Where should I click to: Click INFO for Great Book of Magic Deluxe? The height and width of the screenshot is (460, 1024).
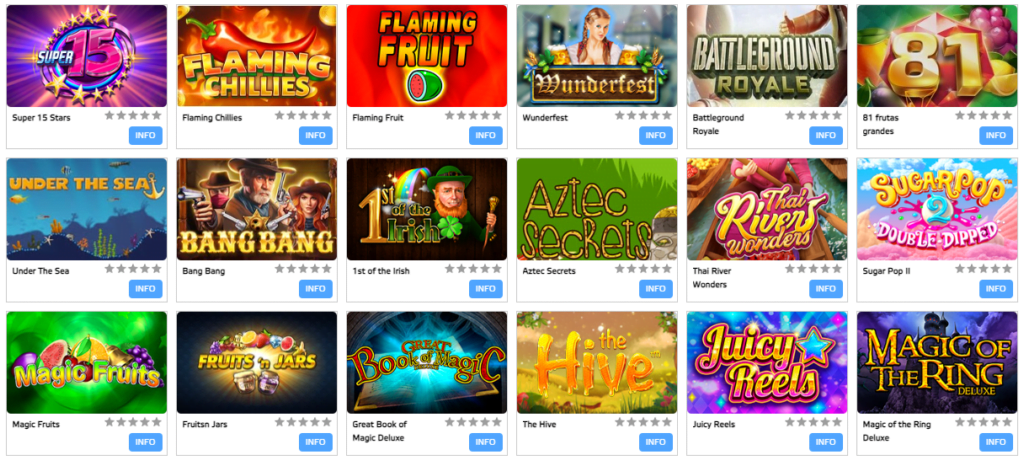pos(486,442)
